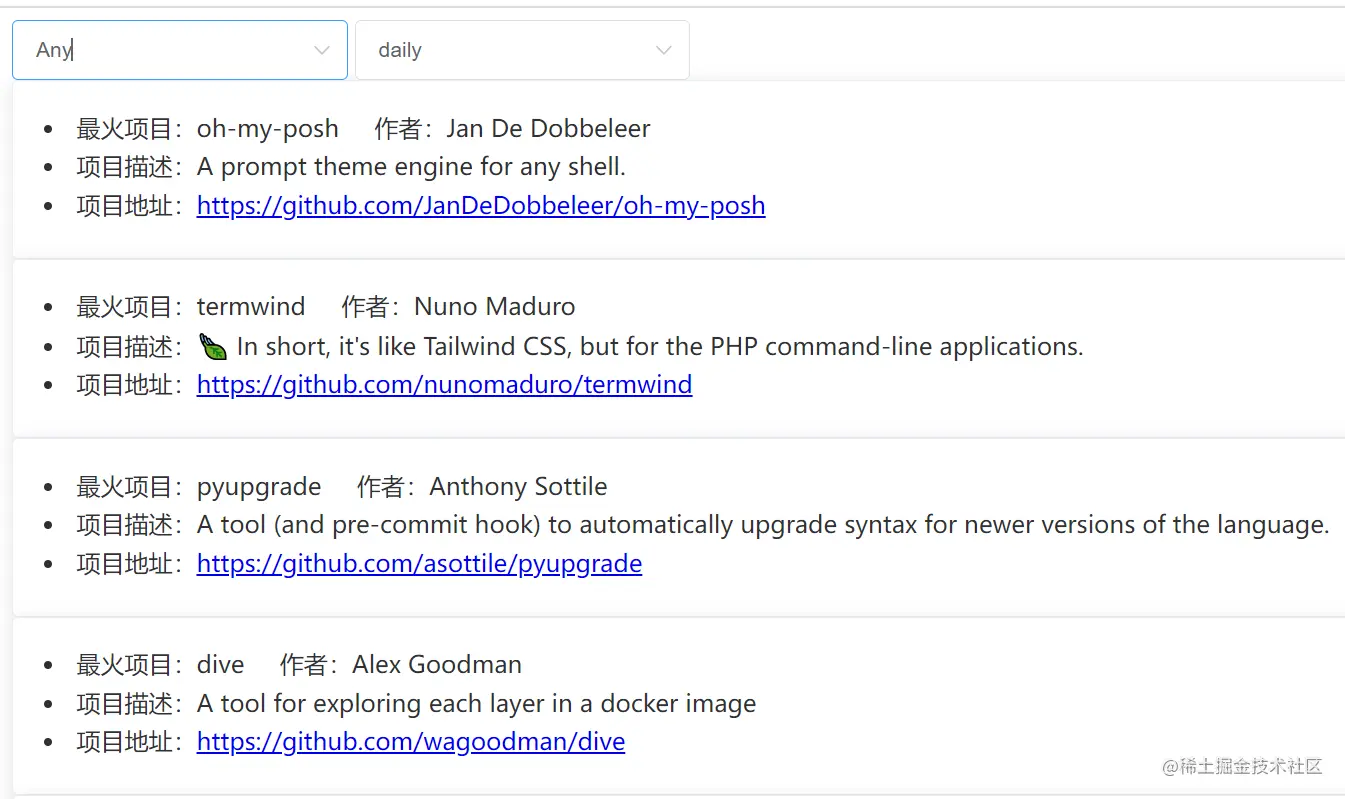Click the chevron arrow in the Any dropdown
The height and width of the screenshot is (799, 1345).
[322, 50]
